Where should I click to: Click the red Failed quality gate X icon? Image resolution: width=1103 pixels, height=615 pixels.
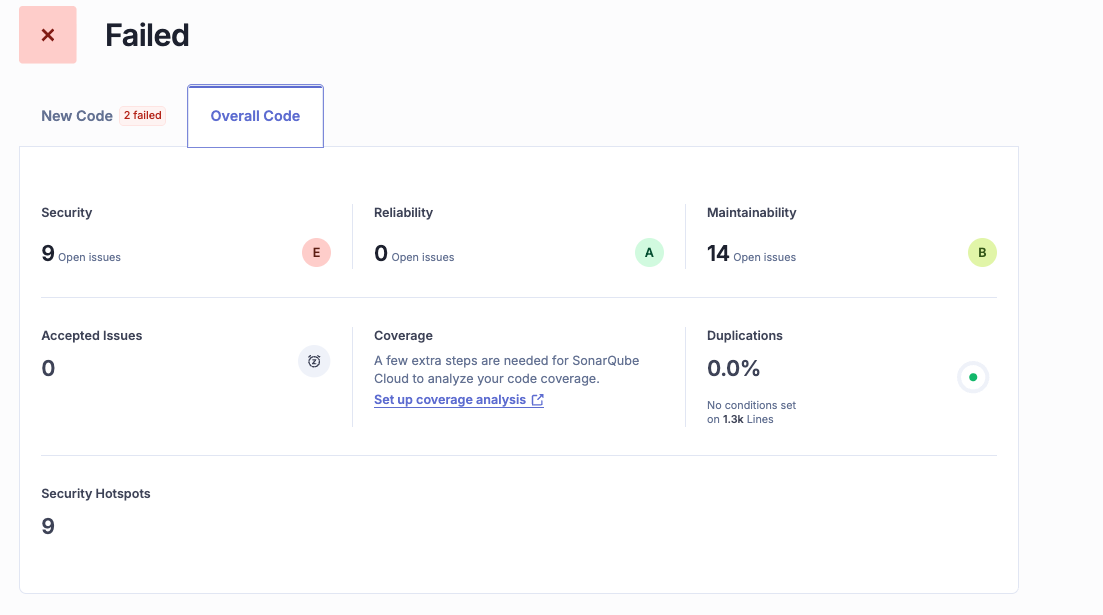[48, 35]
